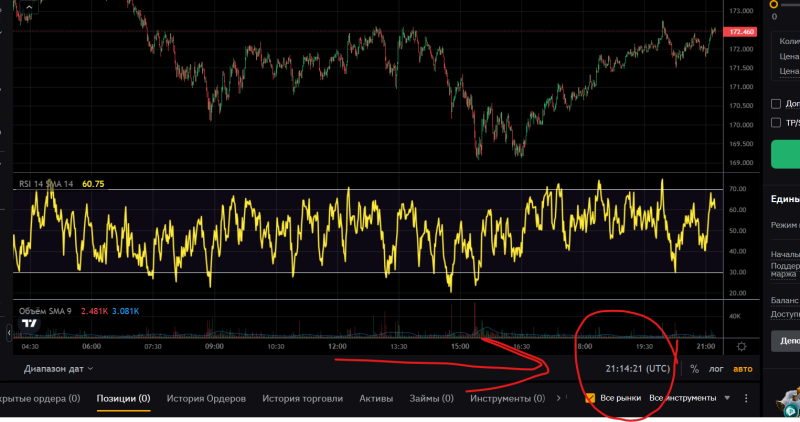Open the partially hidden open orders (0) tab
Image resolution: width=800 pixels, height=422 pixels.
(x=40, y=399)
